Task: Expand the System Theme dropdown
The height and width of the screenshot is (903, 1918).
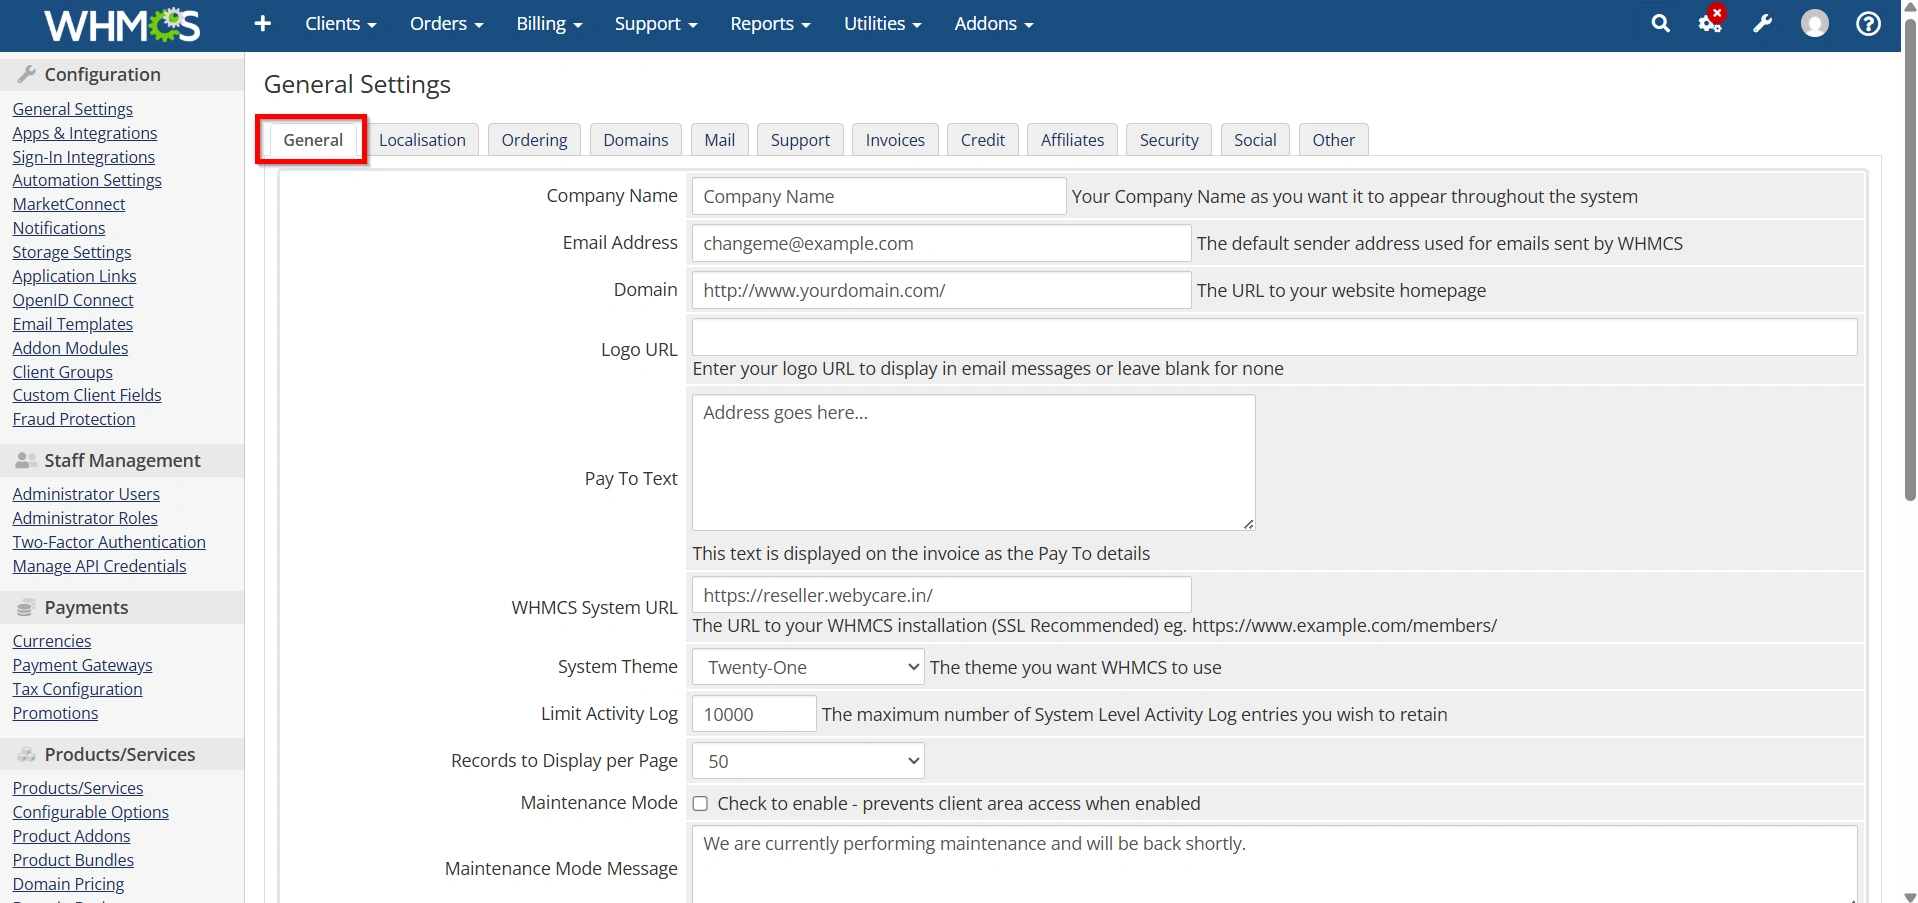Action: point(808,667)
